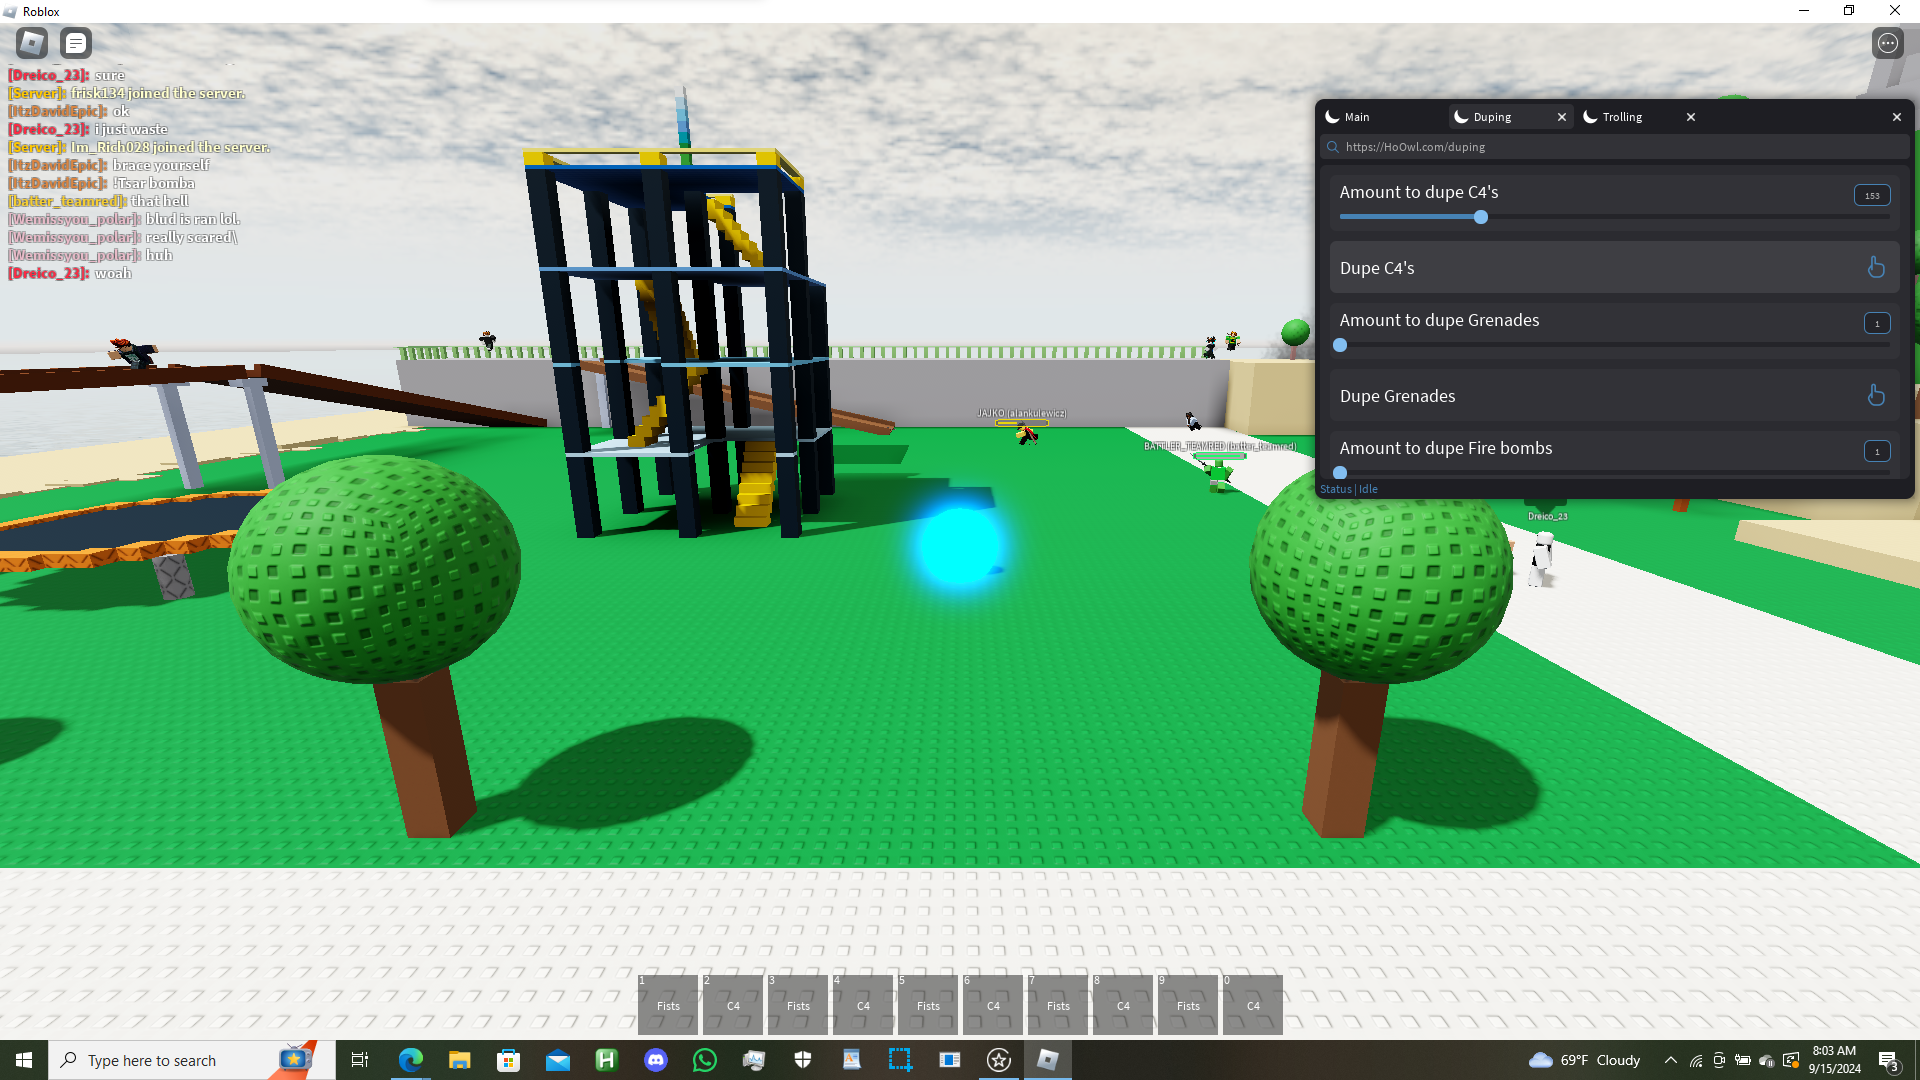Click hand icon on Dupe C4's

coord(1876,267)
